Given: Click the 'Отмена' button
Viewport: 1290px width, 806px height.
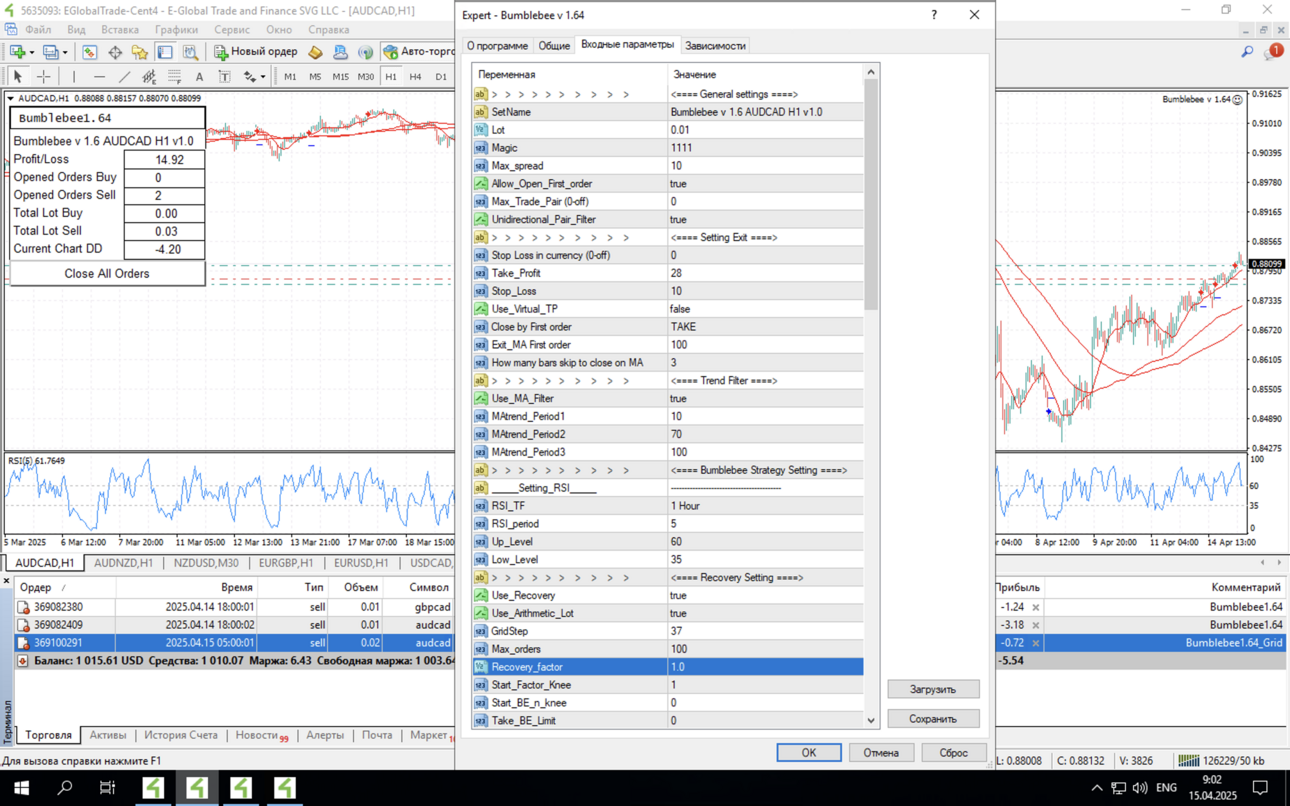Looking at the screenshot, I should [881, 753].
